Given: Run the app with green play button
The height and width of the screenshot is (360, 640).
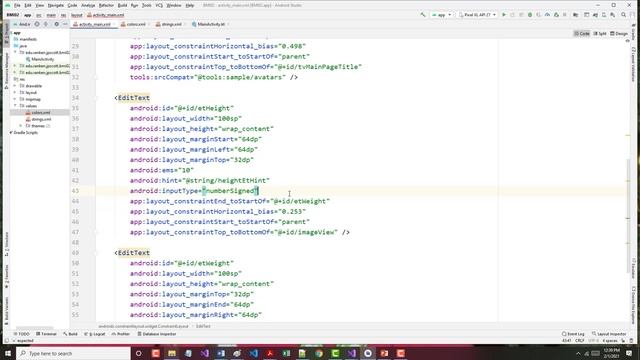Looking at the screenshot, I should 504,15.
